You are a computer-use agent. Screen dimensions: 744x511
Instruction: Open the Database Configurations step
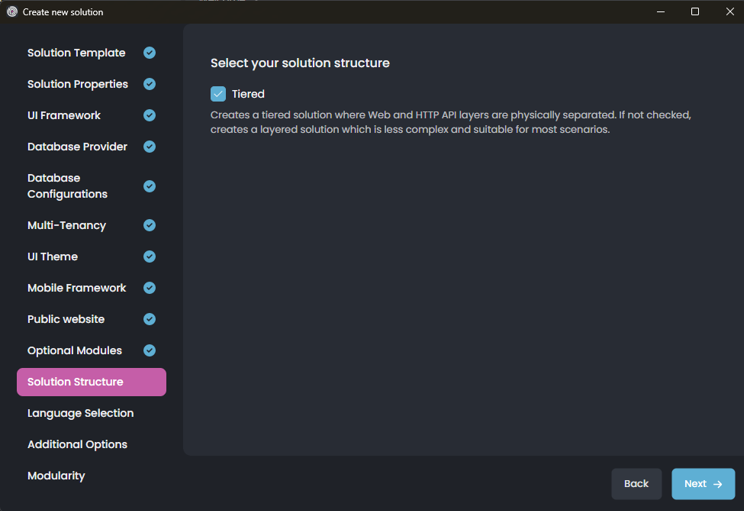[x=67, y=186]
